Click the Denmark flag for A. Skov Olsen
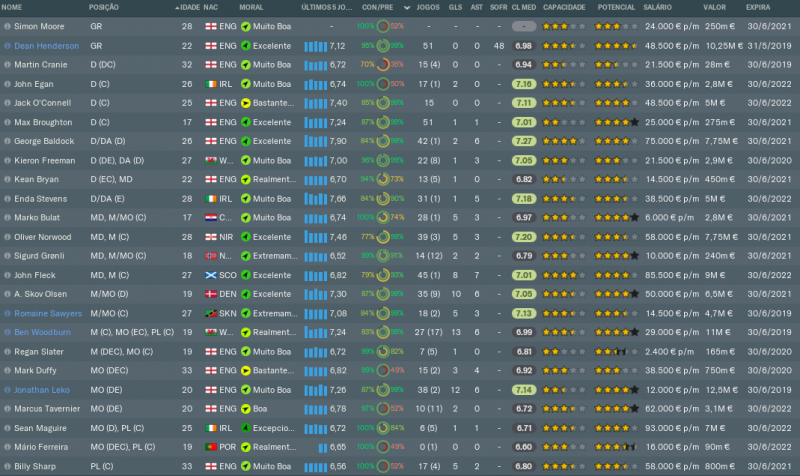Screen dimensions: 800x476 [x=210, y=294]
